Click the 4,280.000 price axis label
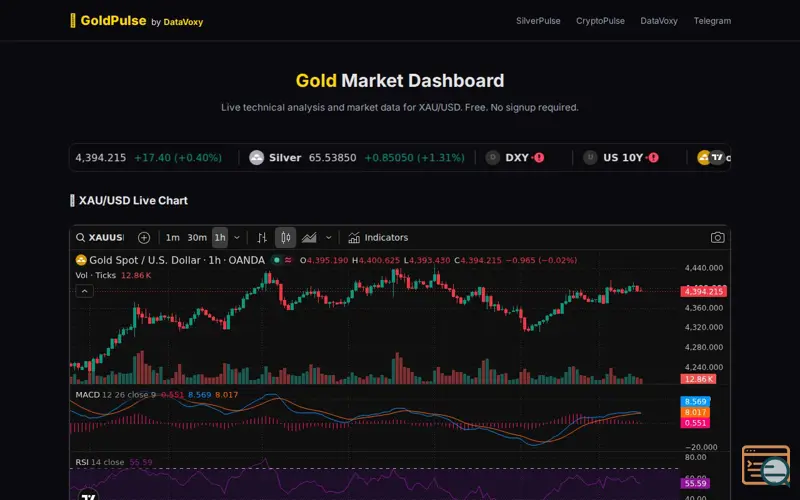 click(x=704, y=347)
